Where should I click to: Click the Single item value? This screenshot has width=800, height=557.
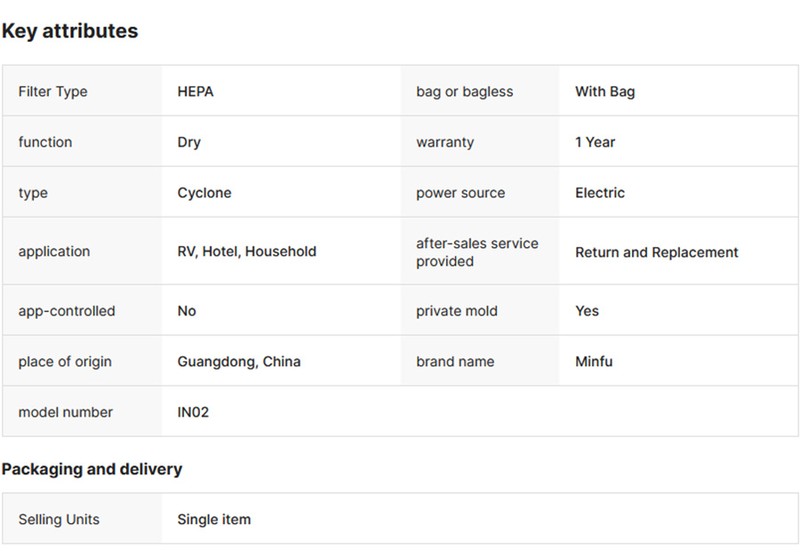coord(214,520)
